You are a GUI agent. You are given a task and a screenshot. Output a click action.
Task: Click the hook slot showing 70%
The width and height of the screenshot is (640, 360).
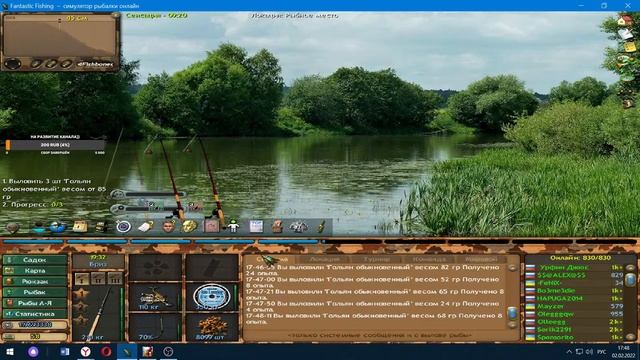tap(155, 327)
